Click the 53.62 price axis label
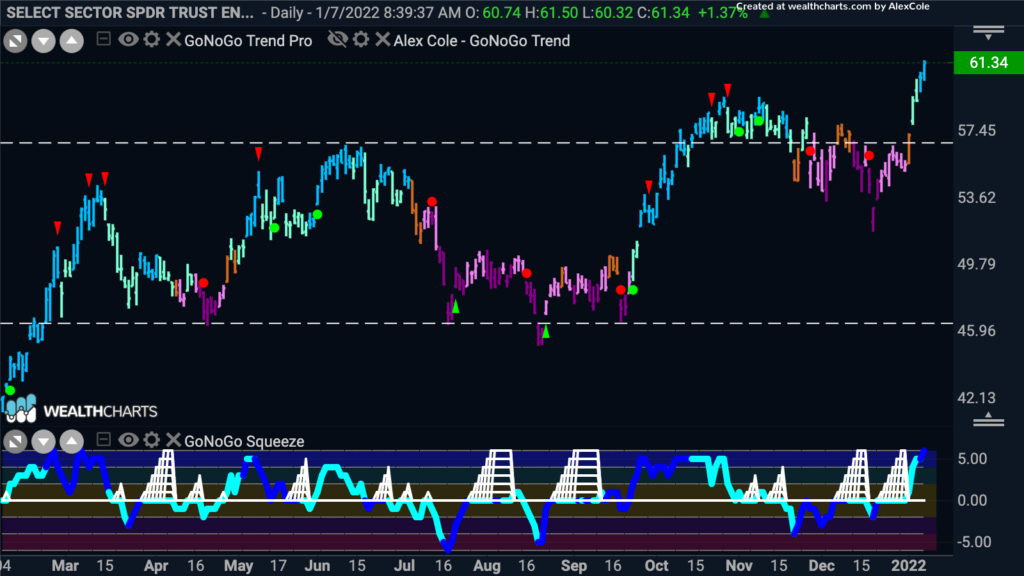 976,198
